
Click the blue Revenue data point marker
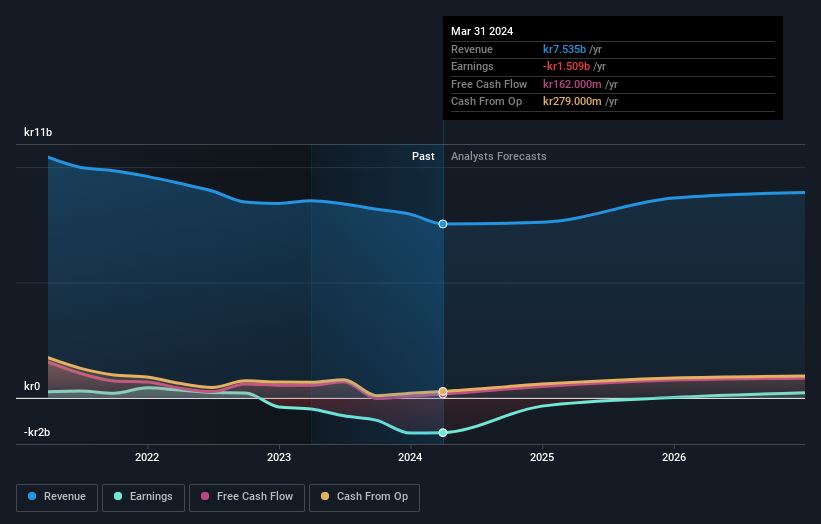[x=443, y=224]
